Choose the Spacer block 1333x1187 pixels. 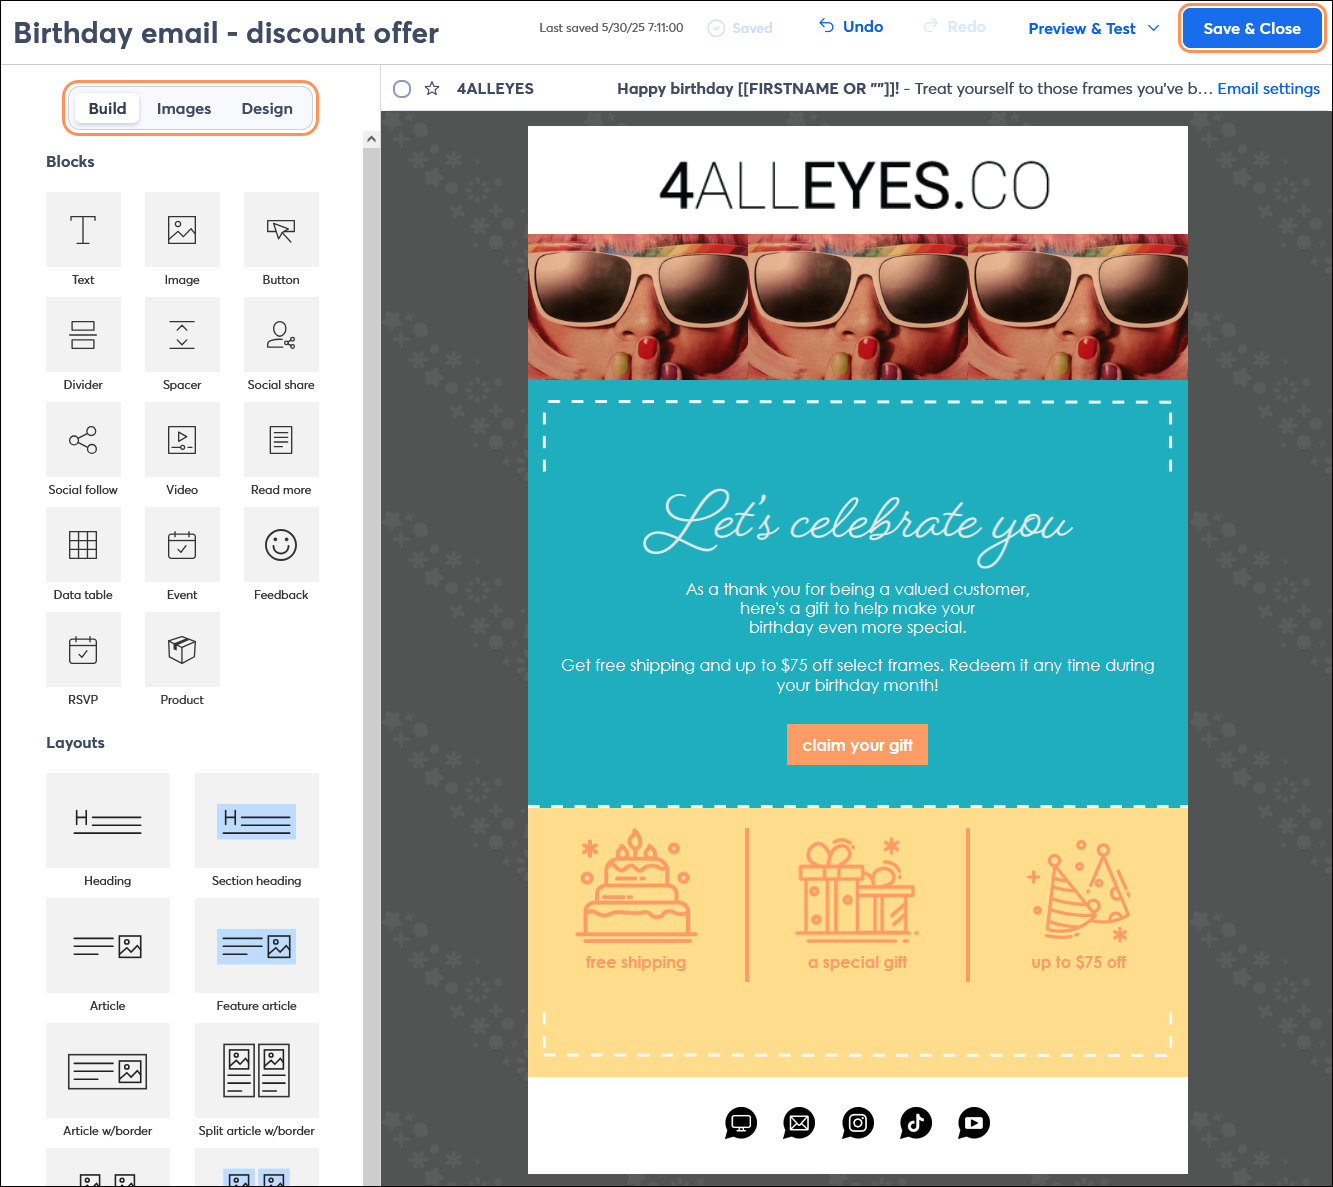pyautogui.click(x=182, y=335)
